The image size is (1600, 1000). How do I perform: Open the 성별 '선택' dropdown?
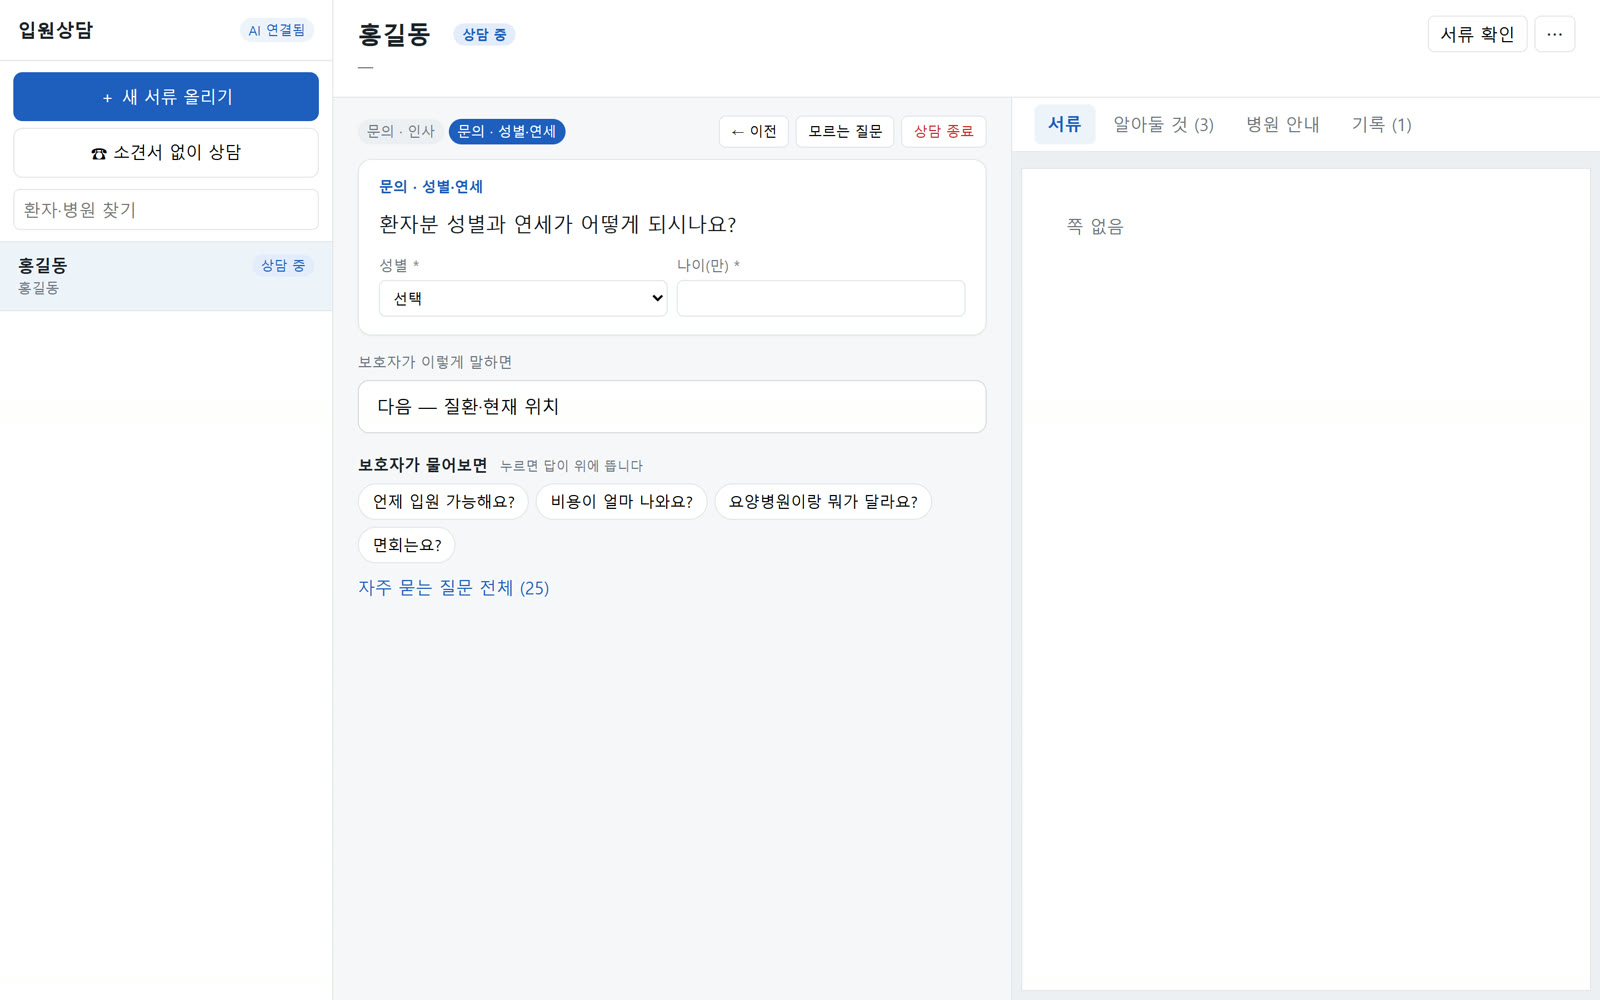(x=523, y=298)
